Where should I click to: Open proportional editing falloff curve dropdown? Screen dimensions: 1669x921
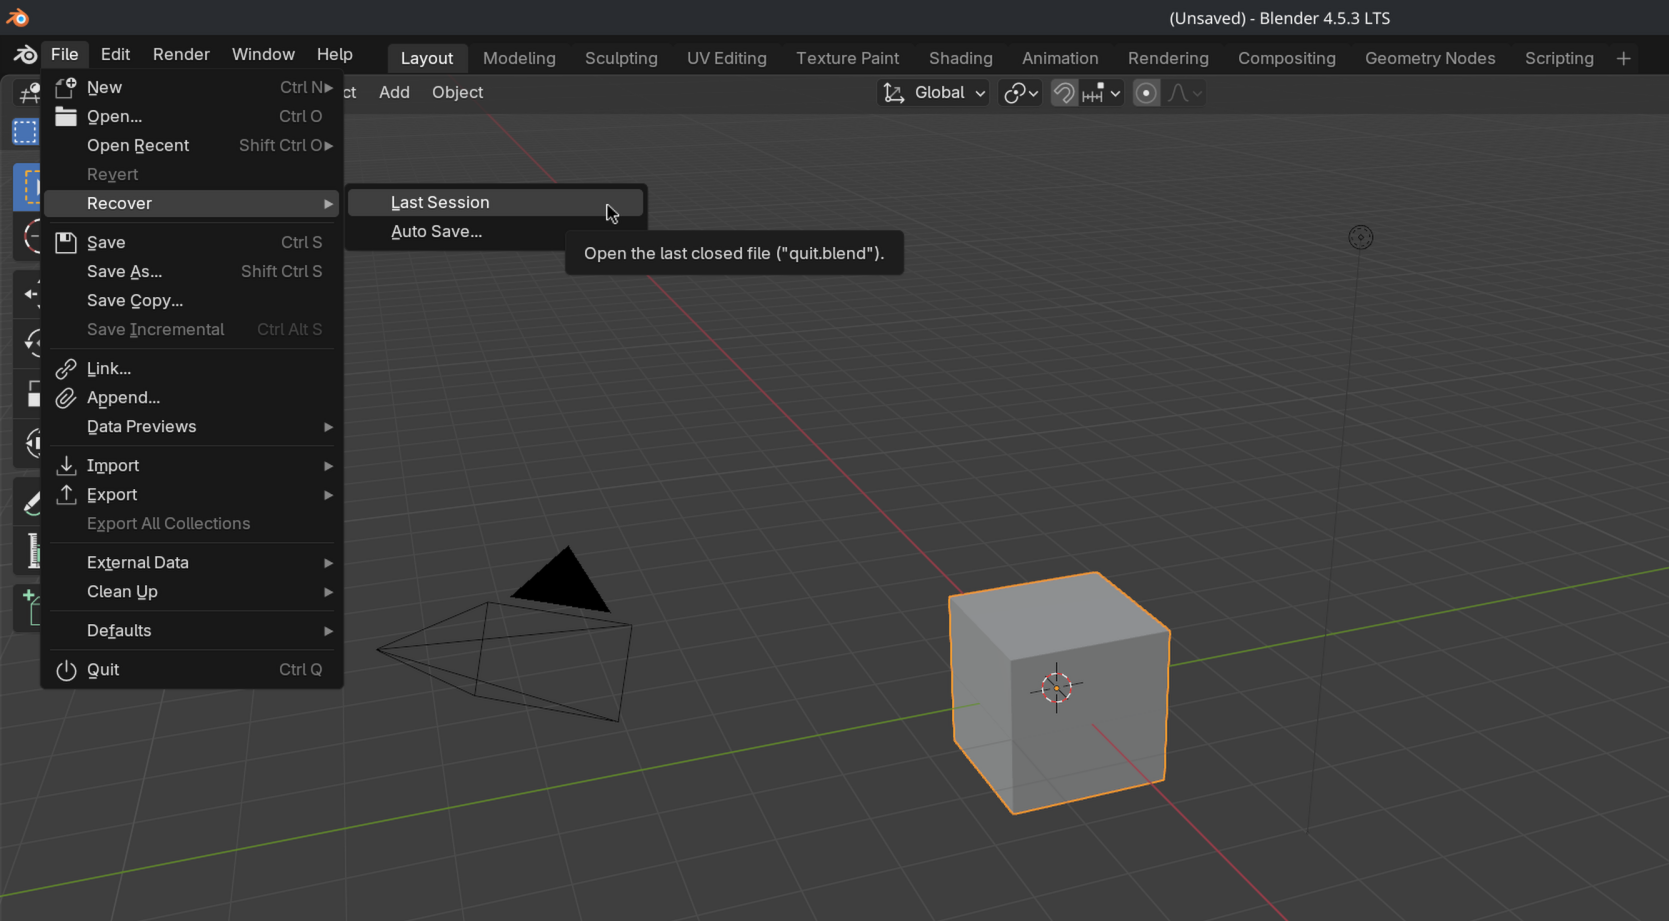tap(1186, 93)
